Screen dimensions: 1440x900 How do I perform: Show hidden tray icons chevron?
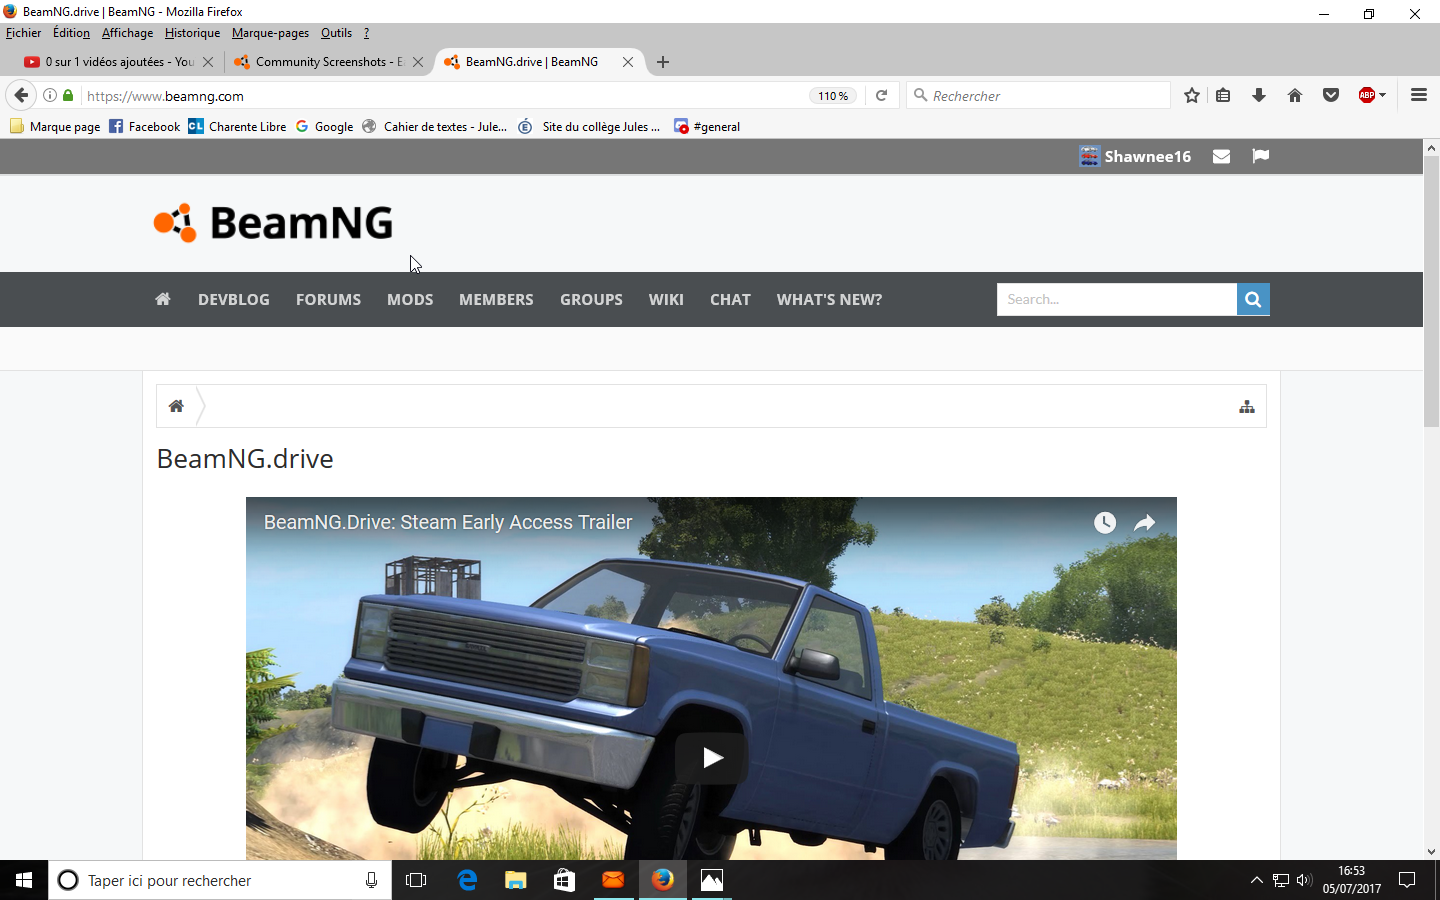(1256, 880)
